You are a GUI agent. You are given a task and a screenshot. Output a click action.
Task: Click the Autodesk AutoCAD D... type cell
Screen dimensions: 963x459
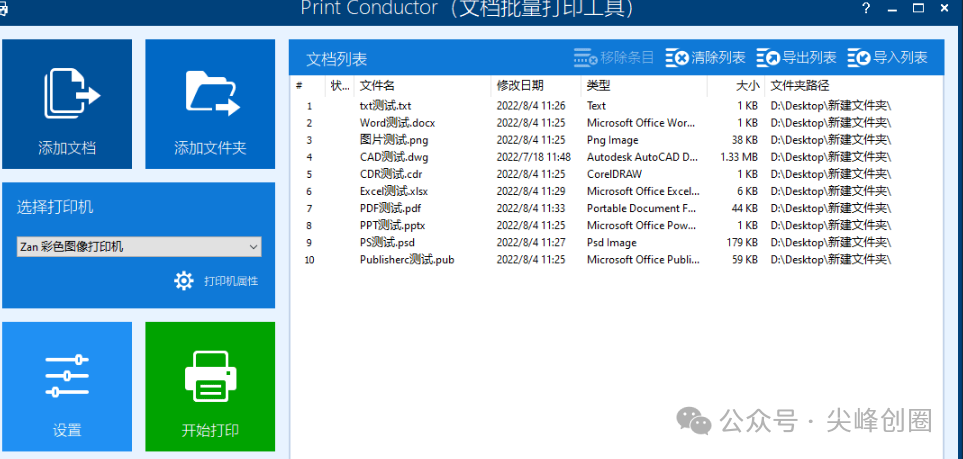tap(642, 157)
